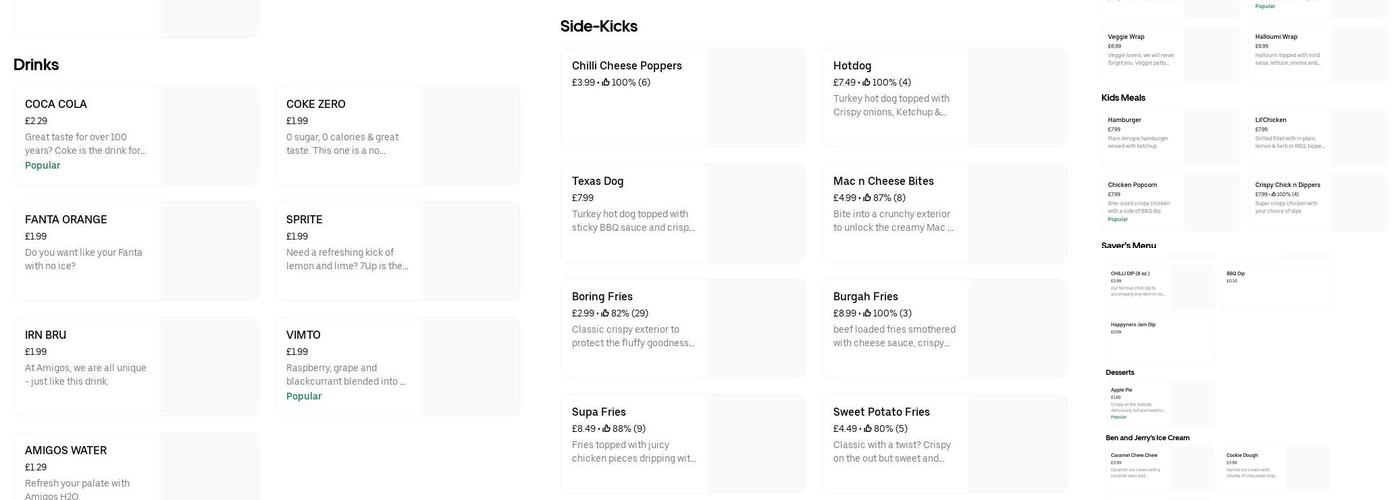Screen dimensions: 1400x500
Task: Click thumbs-up rating icon on Chilli Cheese Poppers
Action: click(x=606, y=83)
